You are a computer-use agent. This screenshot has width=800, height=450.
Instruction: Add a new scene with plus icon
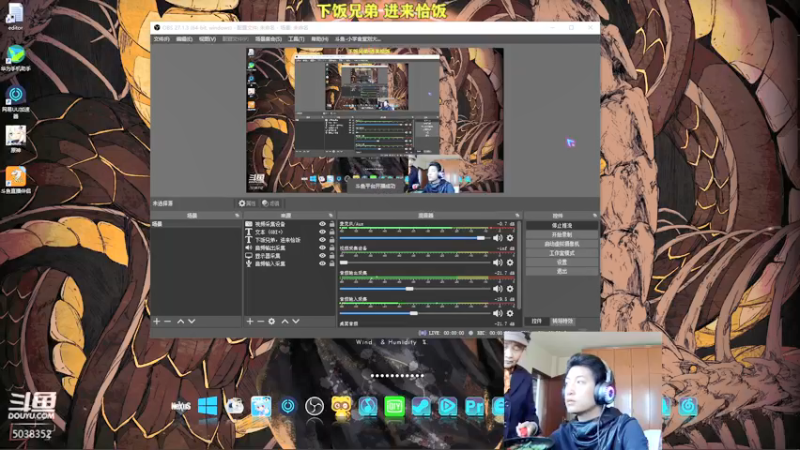point(157,321)
